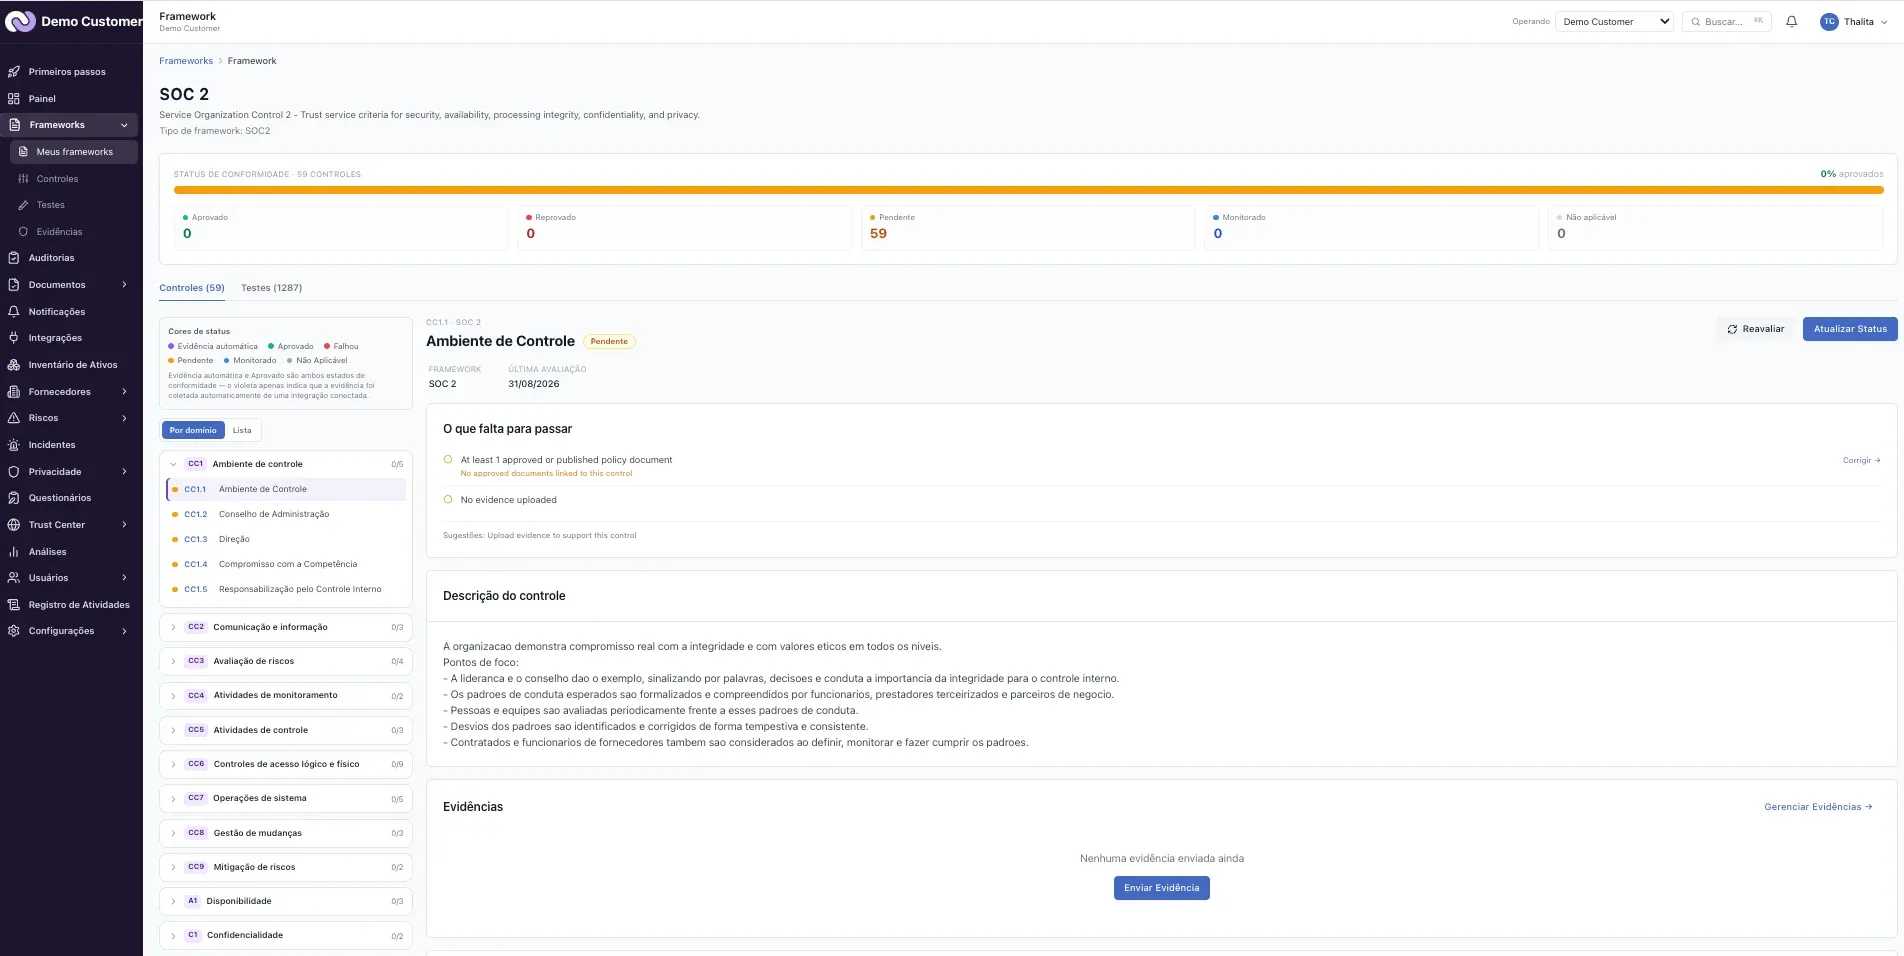
Task: Click the Análises chart icon
Action: pos(14,551)
